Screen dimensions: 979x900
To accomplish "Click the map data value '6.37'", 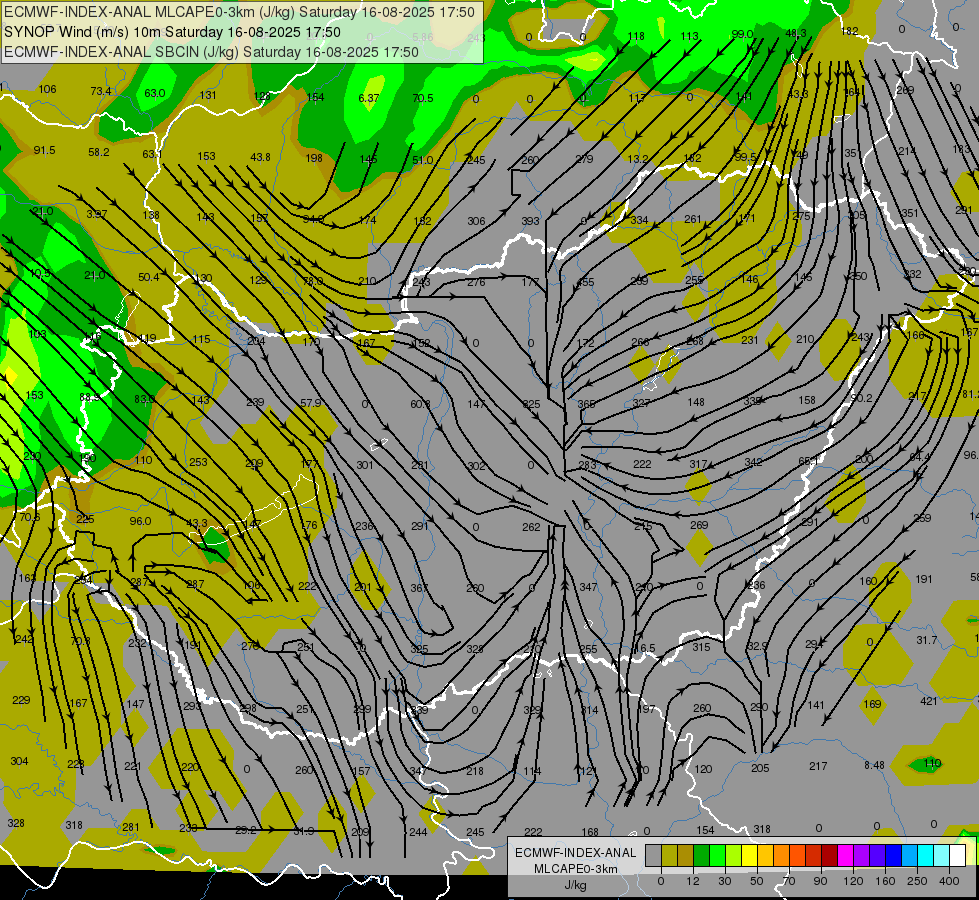I will (368, 98).
